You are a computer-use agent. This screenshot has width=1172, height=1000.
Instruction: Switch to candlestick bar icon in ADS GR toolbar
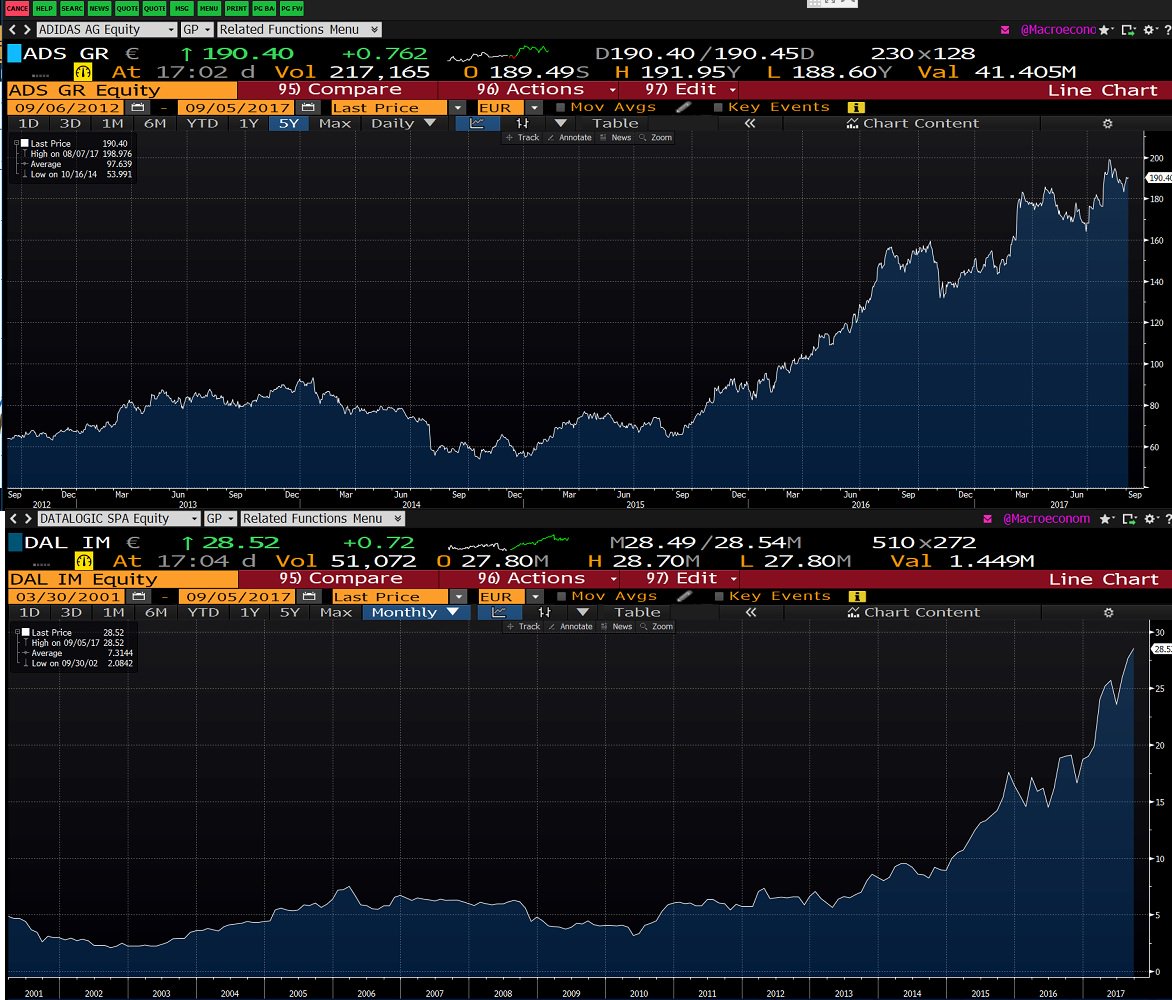tap(522, 123)
